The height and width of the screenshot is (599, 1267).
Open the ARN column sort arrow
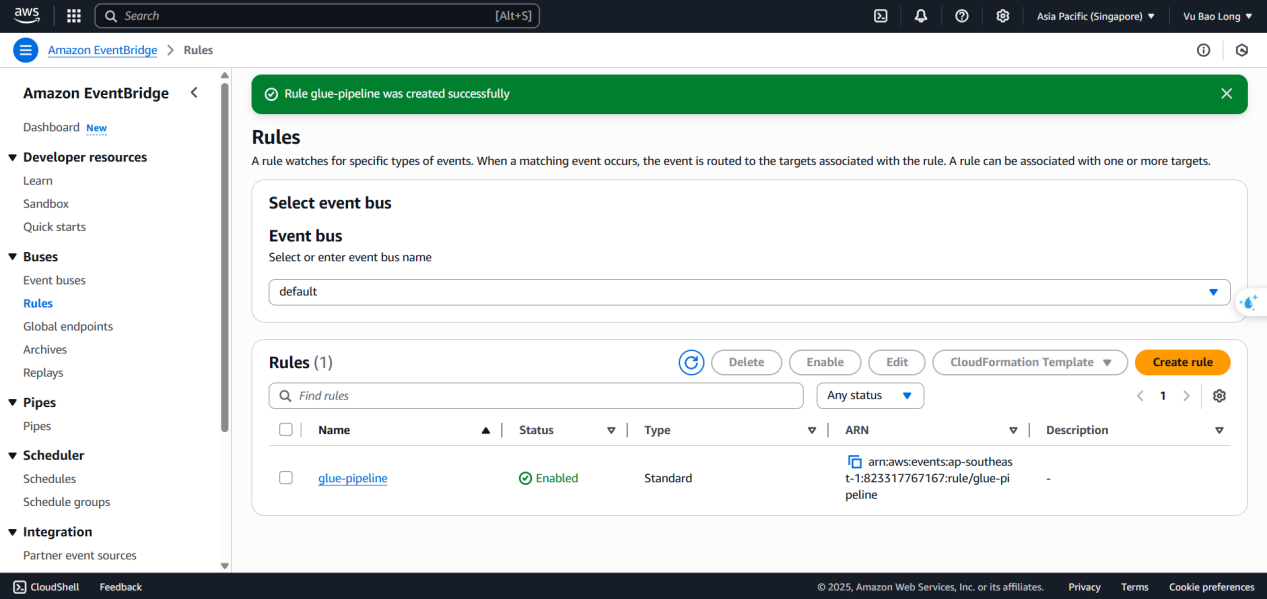(x=1013, y=430)
